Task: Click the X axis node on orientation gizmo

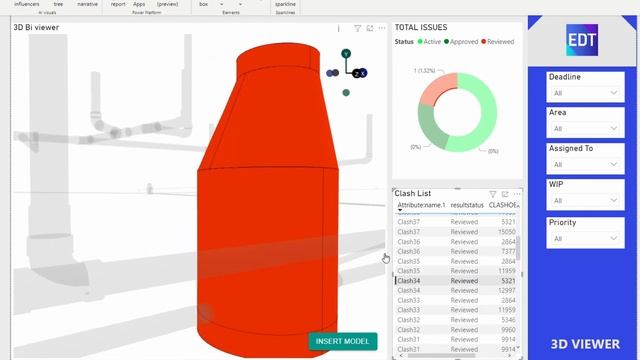Action: pos(363,73)
